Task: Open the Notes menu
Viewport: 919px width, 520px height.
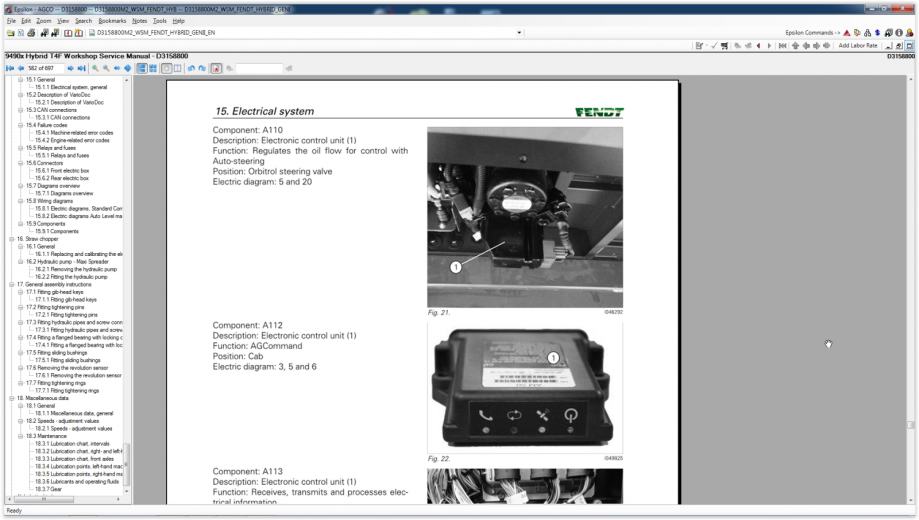Action: coord(139,21)
